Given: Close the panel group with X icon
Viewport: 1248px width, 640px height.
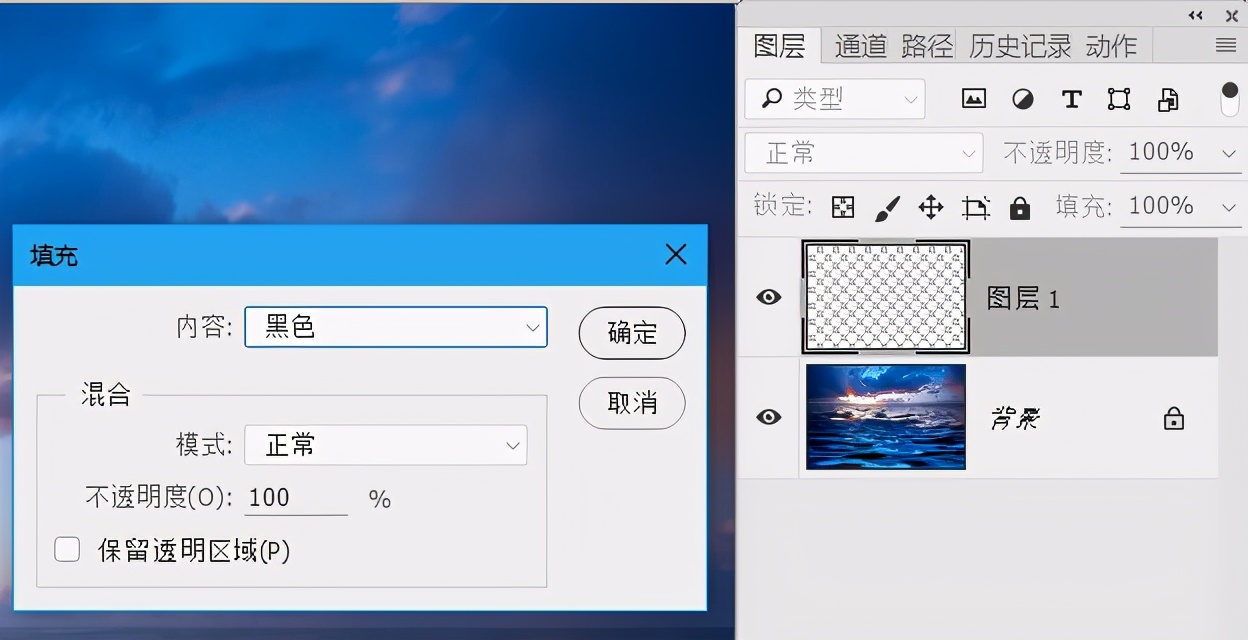Looking at the screenshot, I should pos(1232,15).
